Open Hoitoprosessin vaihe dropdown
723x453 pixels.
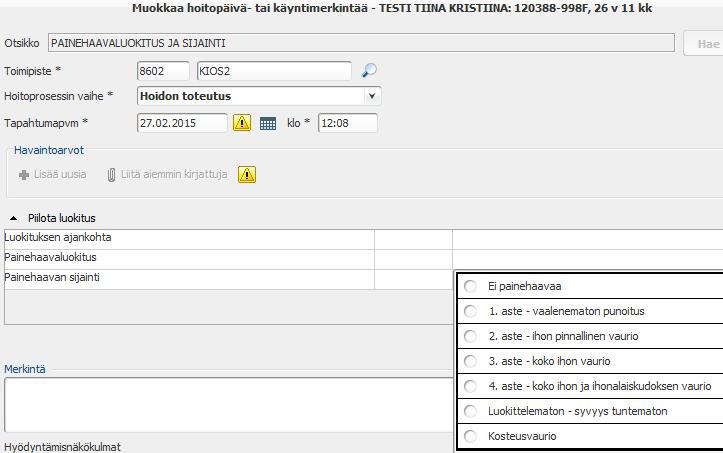372,96
